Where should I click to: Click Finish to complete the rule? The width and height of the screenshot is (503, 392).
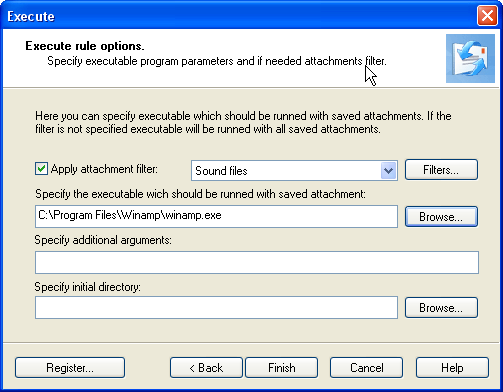[x=282, y=368]
